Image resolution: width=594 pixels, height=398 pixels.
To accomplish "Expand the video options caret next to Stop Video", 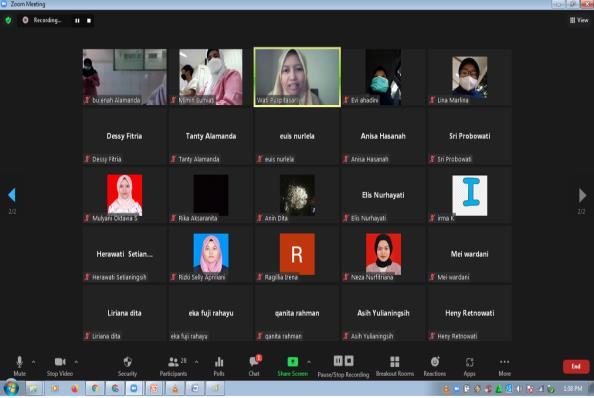I will pos(76,362).
